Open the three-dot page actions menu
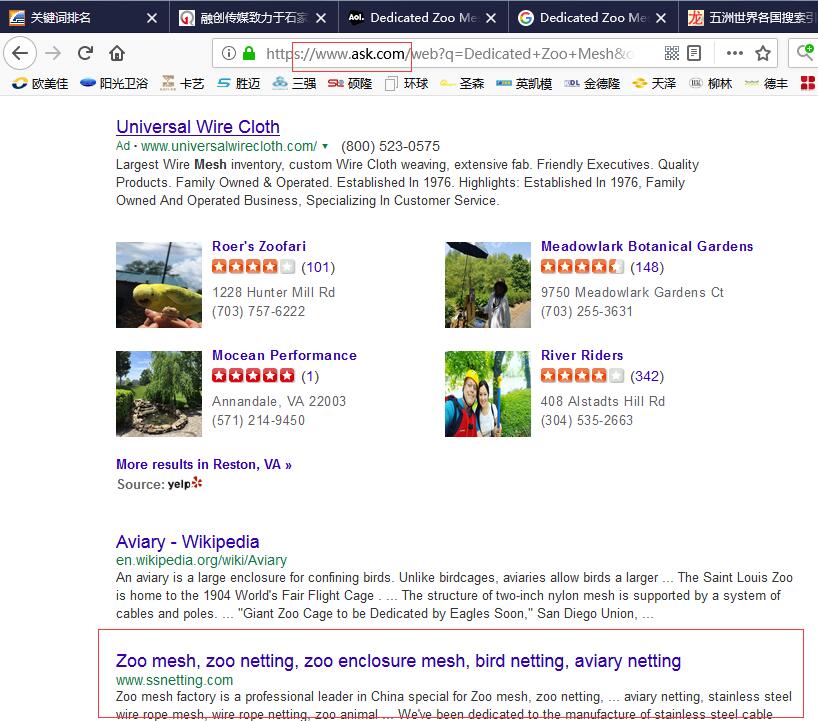 735,55
